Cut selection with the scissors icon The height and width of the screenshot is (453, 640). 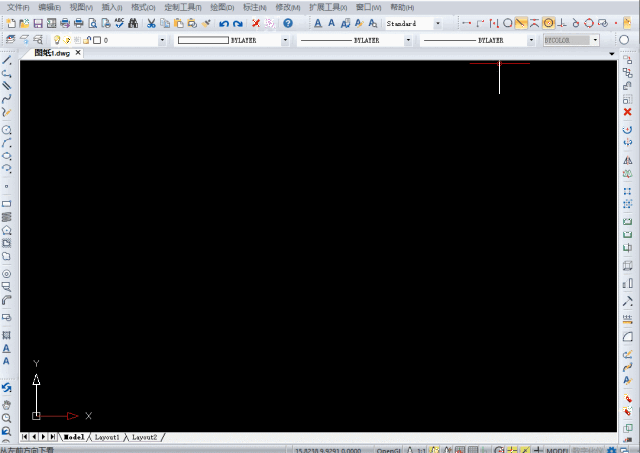(x=151, y=23)
